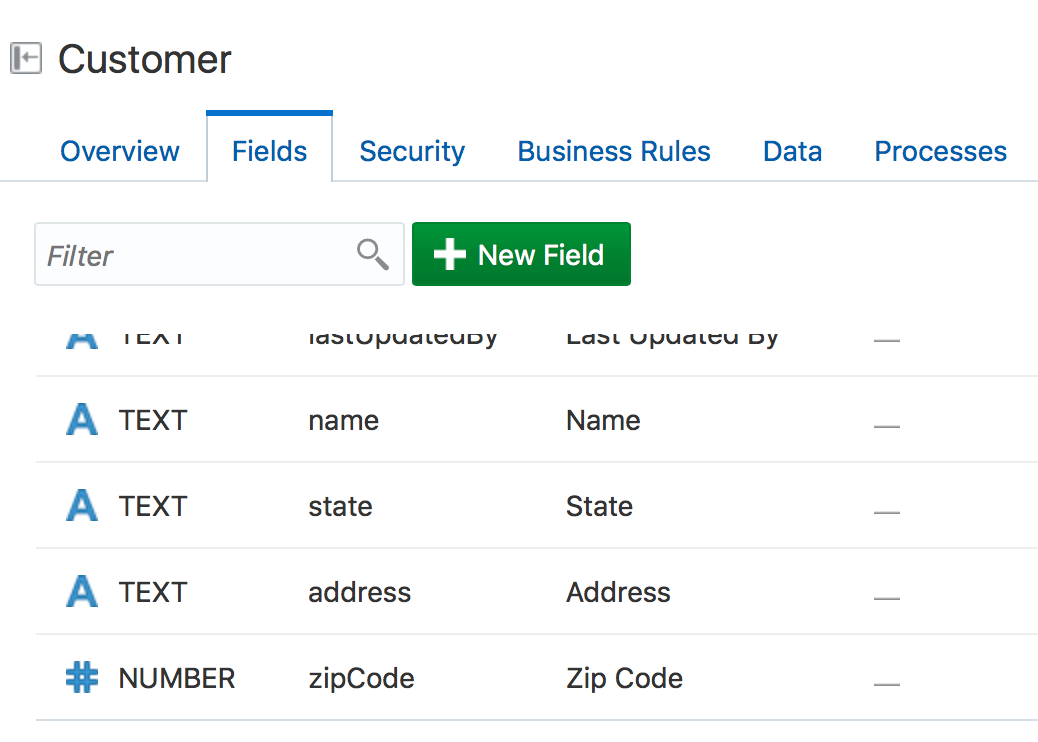Click the plus icon on the New Field button

449,254
